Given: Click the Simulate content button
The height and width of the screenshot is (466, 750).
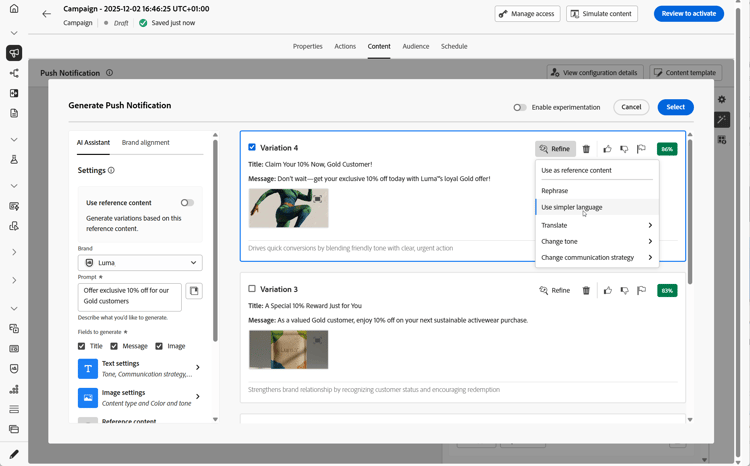Looking at the screenshot, I should point(602,14).
